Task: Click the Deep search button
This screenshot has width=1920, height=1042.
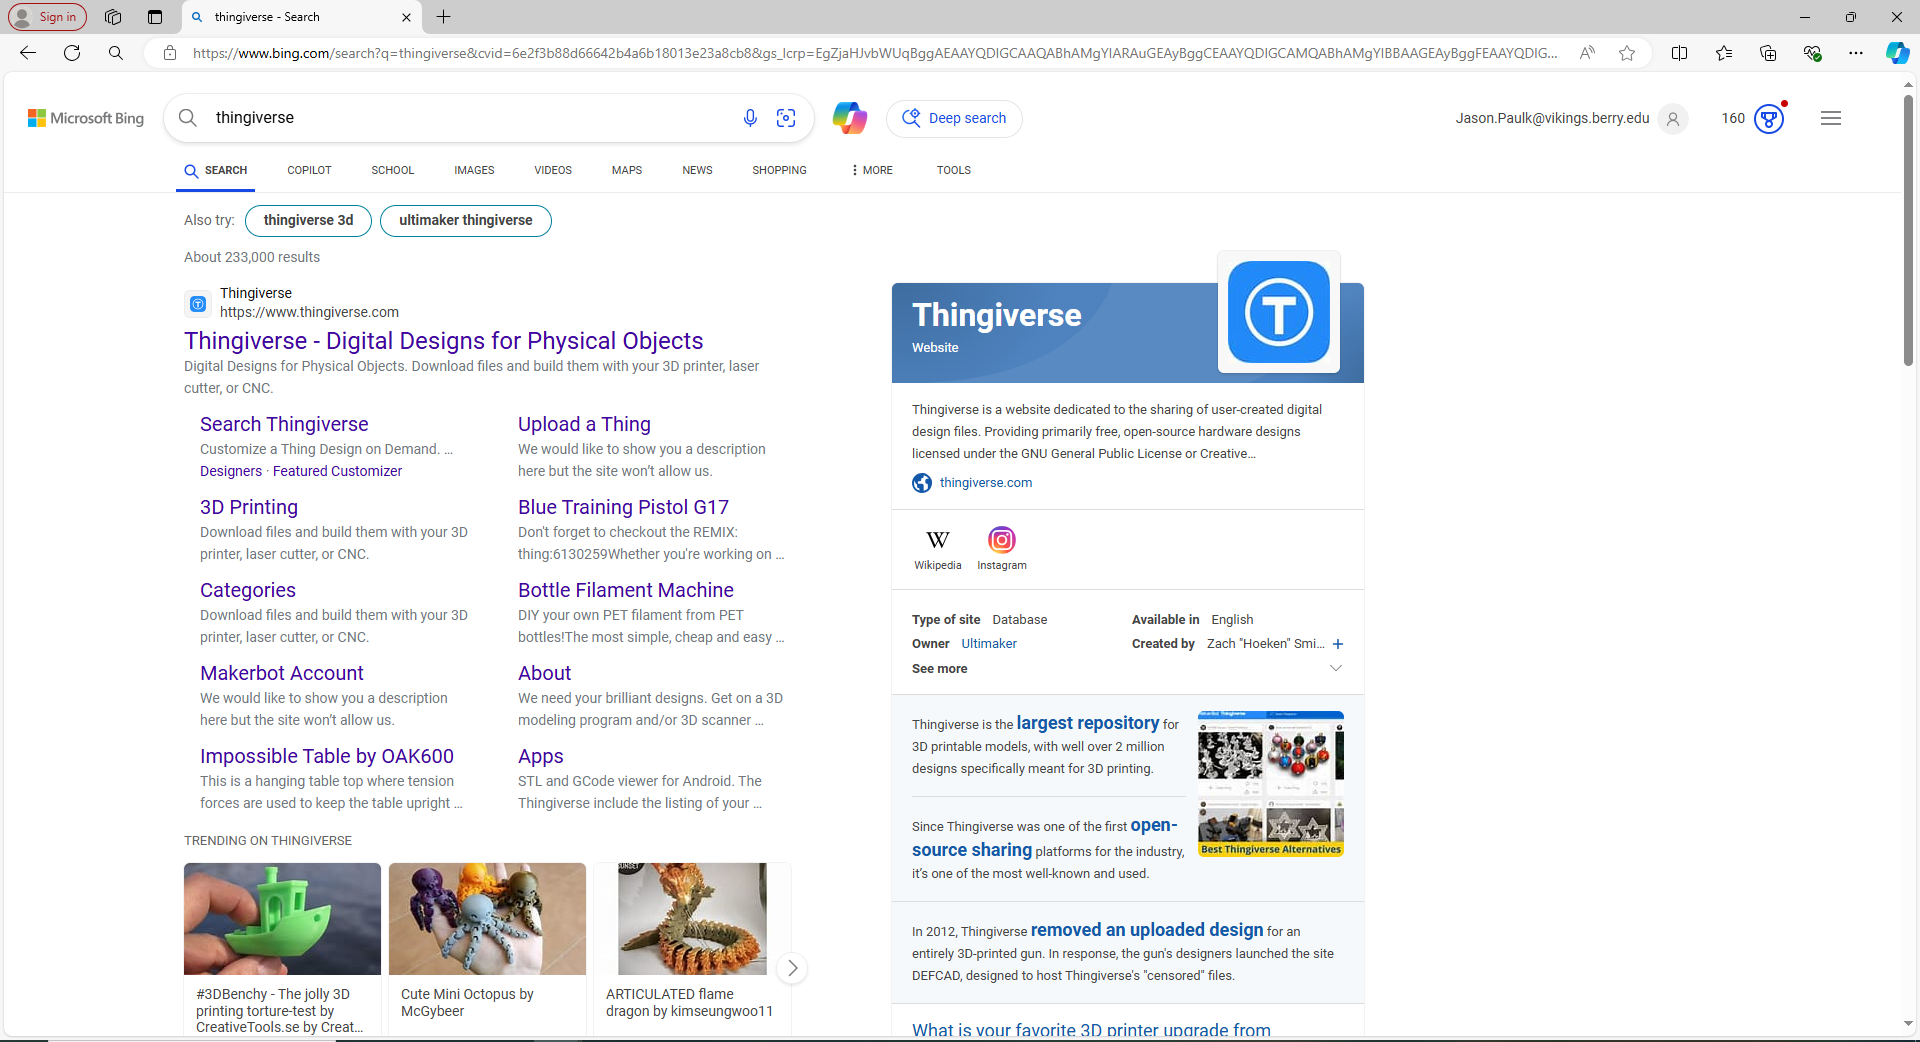Action: pyautogui.click(x=954, y=118)
